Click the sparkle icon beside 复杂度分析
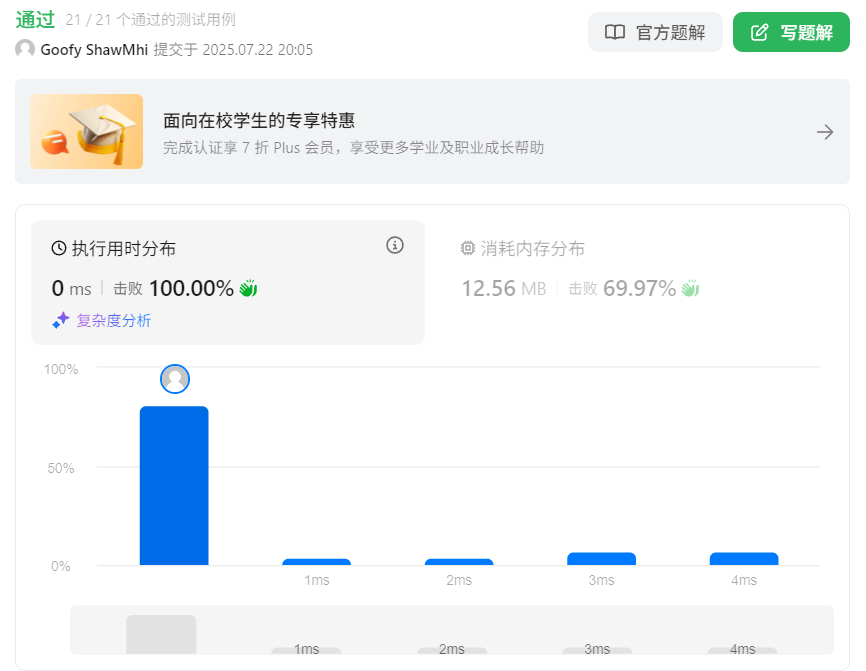866x671 pixels. 61,320
